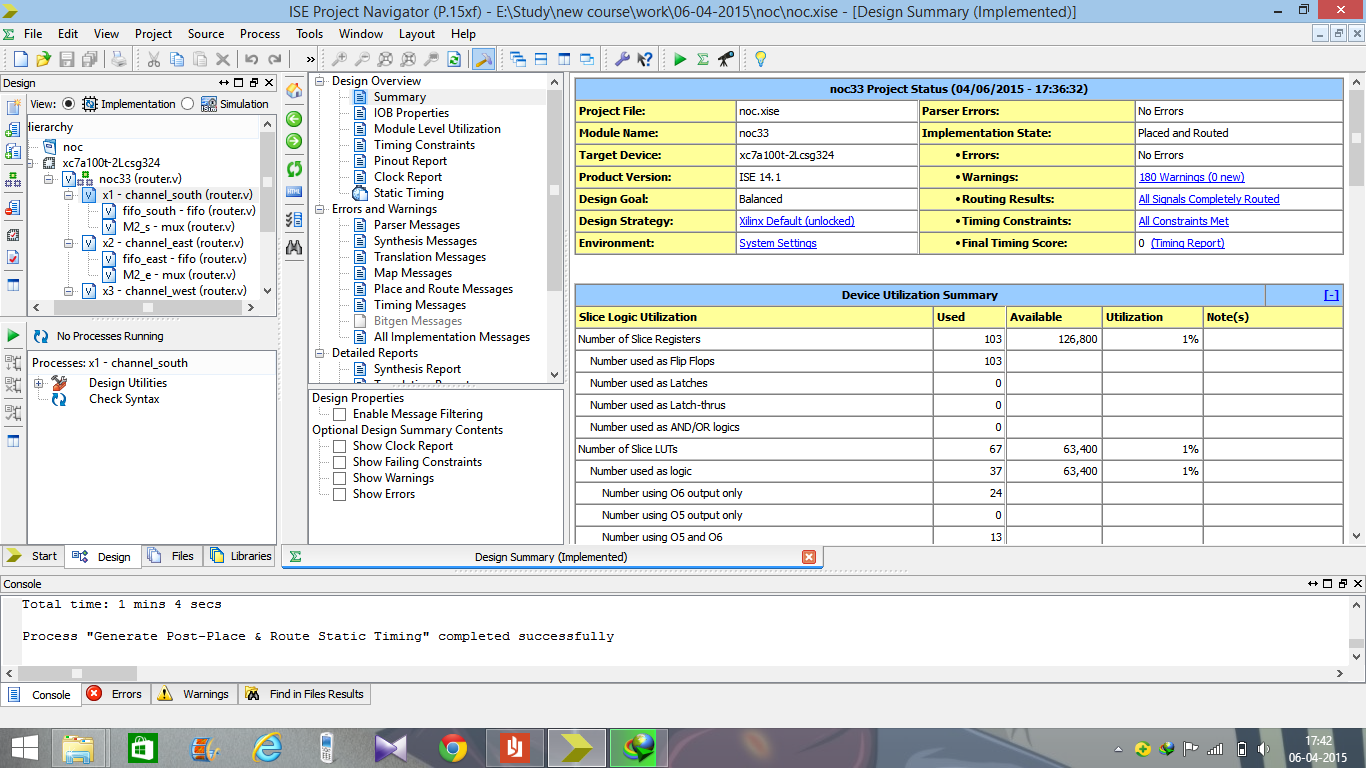
Task: Open the Project menu
Action: pyautogui.click(x=153, y=34)
